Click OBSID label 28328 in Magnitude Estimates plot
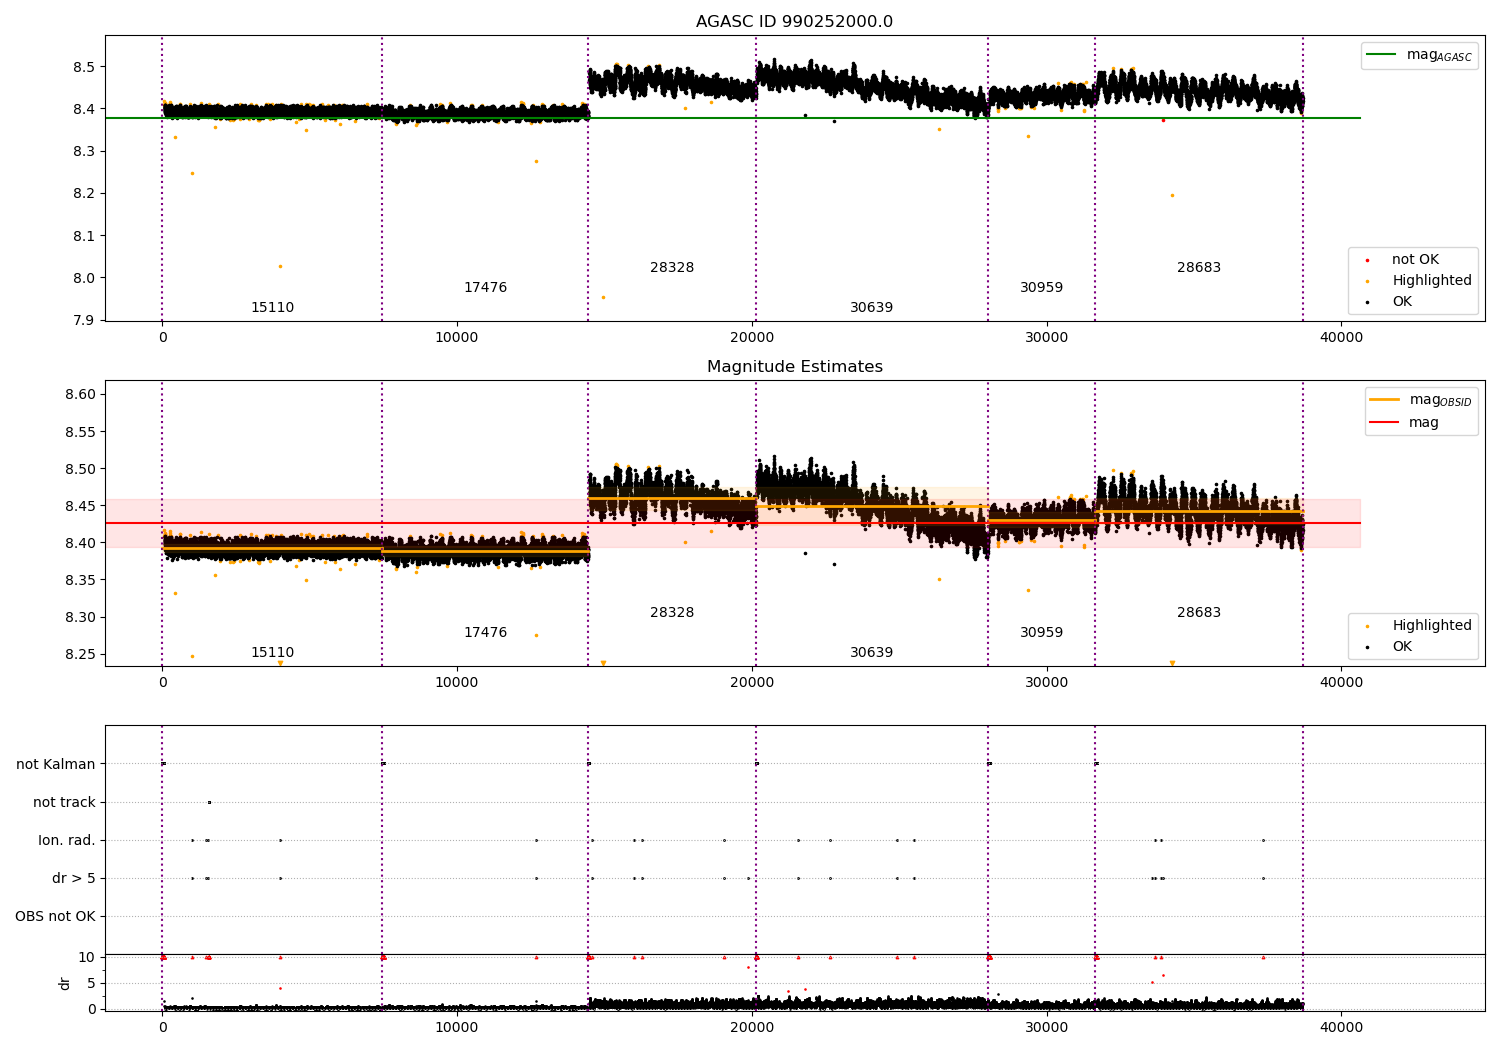 click(x=672, y=613)
